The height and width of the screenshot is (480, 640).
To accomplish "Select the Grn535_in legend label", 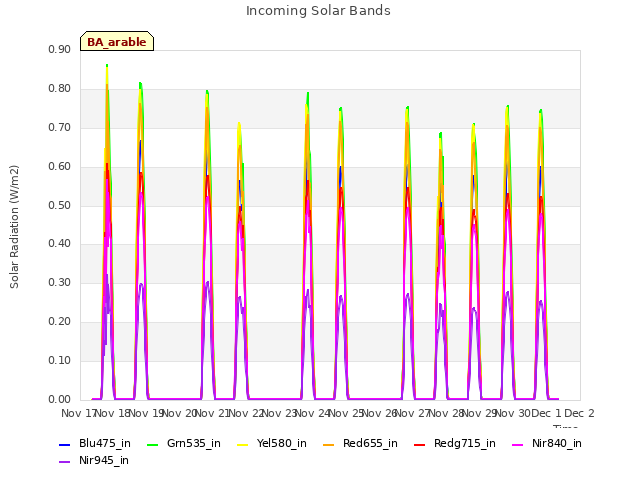I will [193, 443].
